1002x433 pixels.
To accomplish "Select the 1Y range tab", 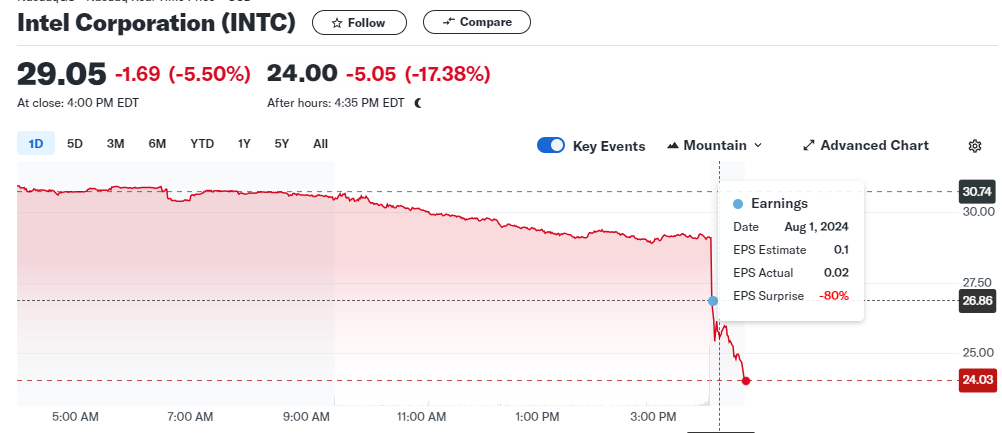I will pyautogui.click(x=244, y=144).
